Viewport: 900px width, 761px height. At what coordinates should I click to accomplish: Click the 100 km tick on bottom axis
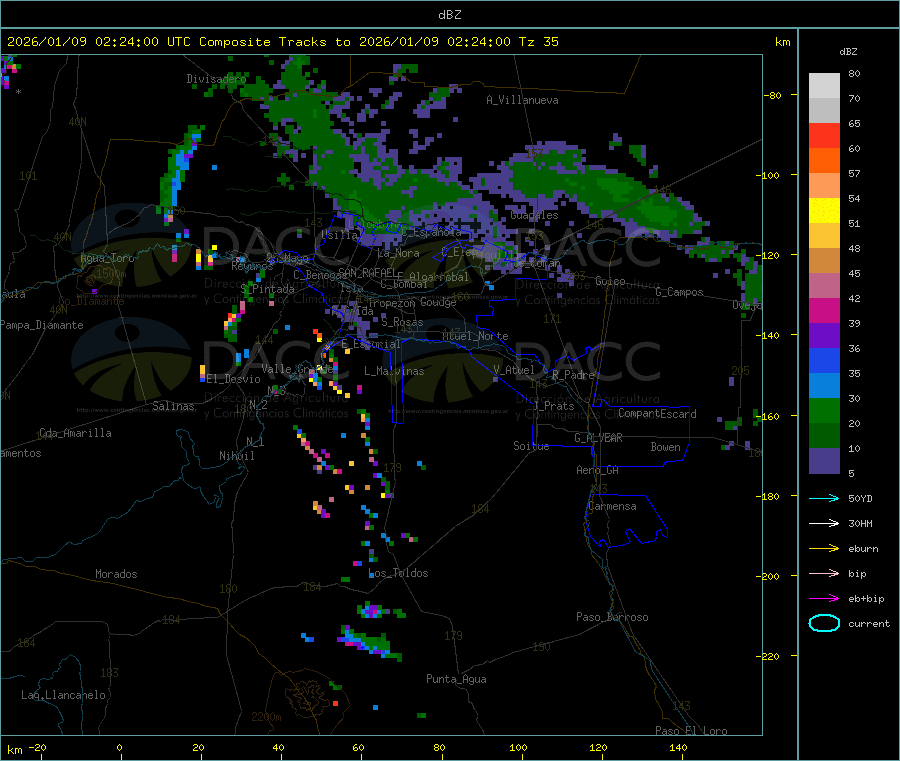pyautogui.click(x=518, y=747)
